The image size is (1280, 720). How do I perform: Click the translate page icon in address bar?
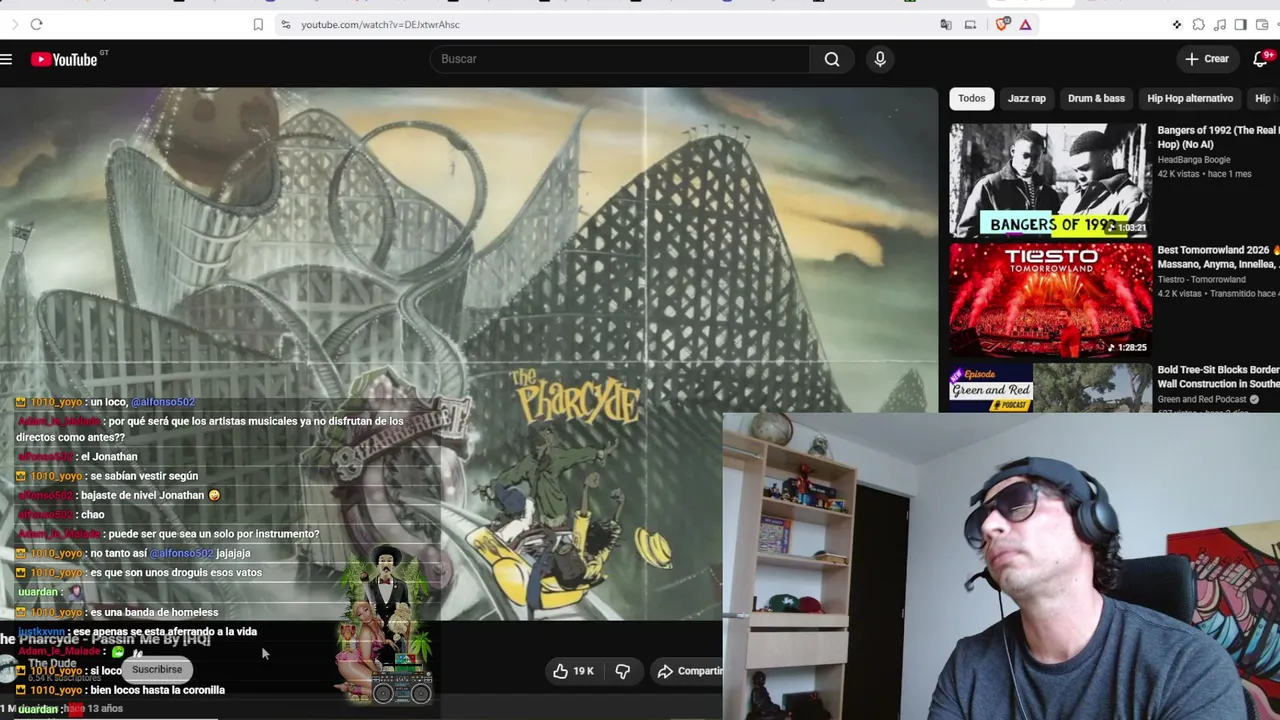click(946, 24)
